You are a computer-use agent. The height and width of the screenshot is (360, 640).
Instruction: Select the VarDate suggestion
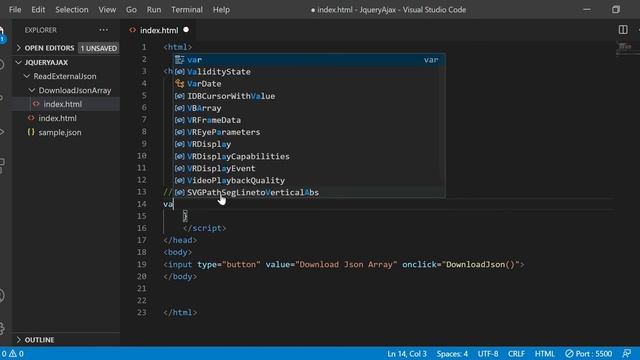309,84
